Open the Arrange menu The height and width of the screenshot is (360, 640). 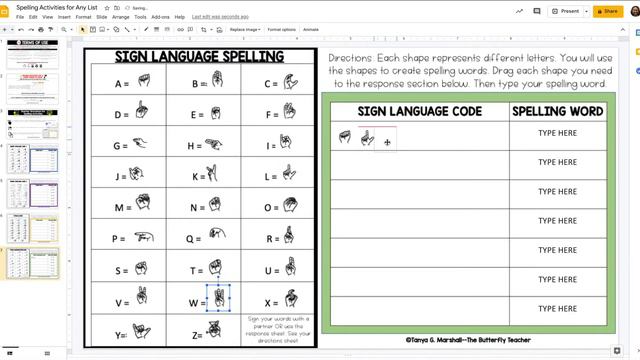[x=120, y=17]
